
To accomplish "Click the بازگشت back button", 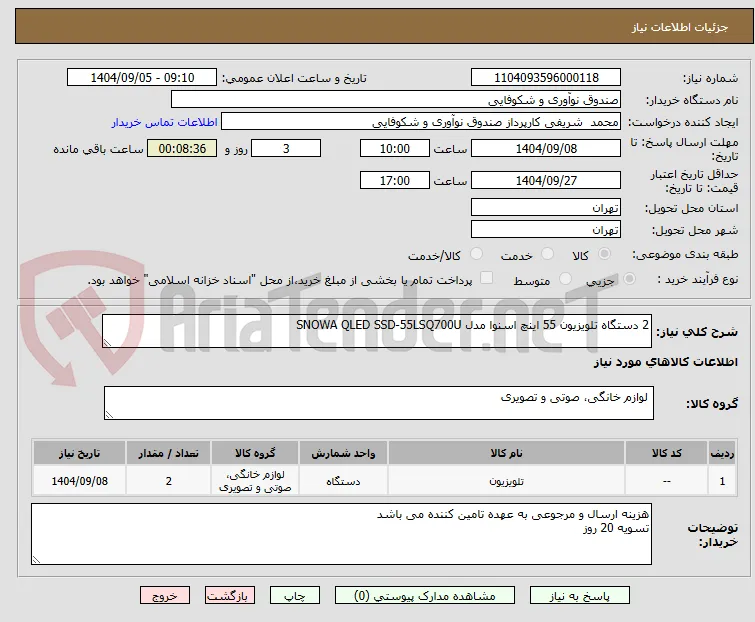I will (x=230, y=596).
